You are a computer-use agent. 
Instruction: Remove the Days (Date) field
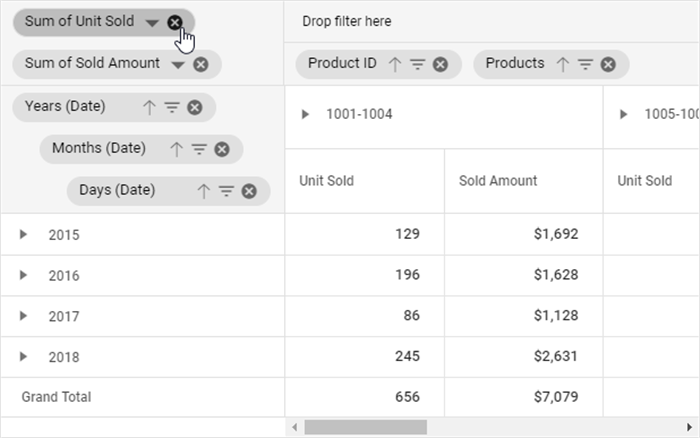tap(249, 191)
